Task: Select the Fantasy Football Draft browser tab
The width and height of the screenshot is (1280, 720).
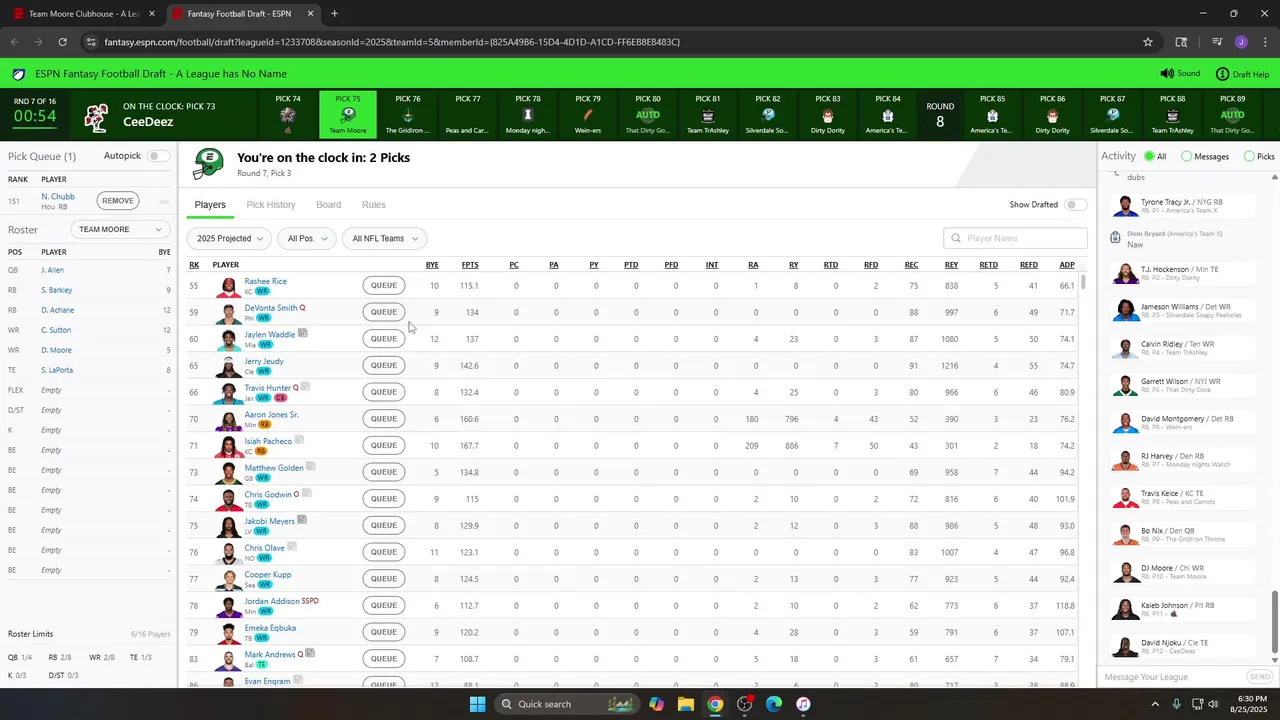Action: (x=243, y=14)
